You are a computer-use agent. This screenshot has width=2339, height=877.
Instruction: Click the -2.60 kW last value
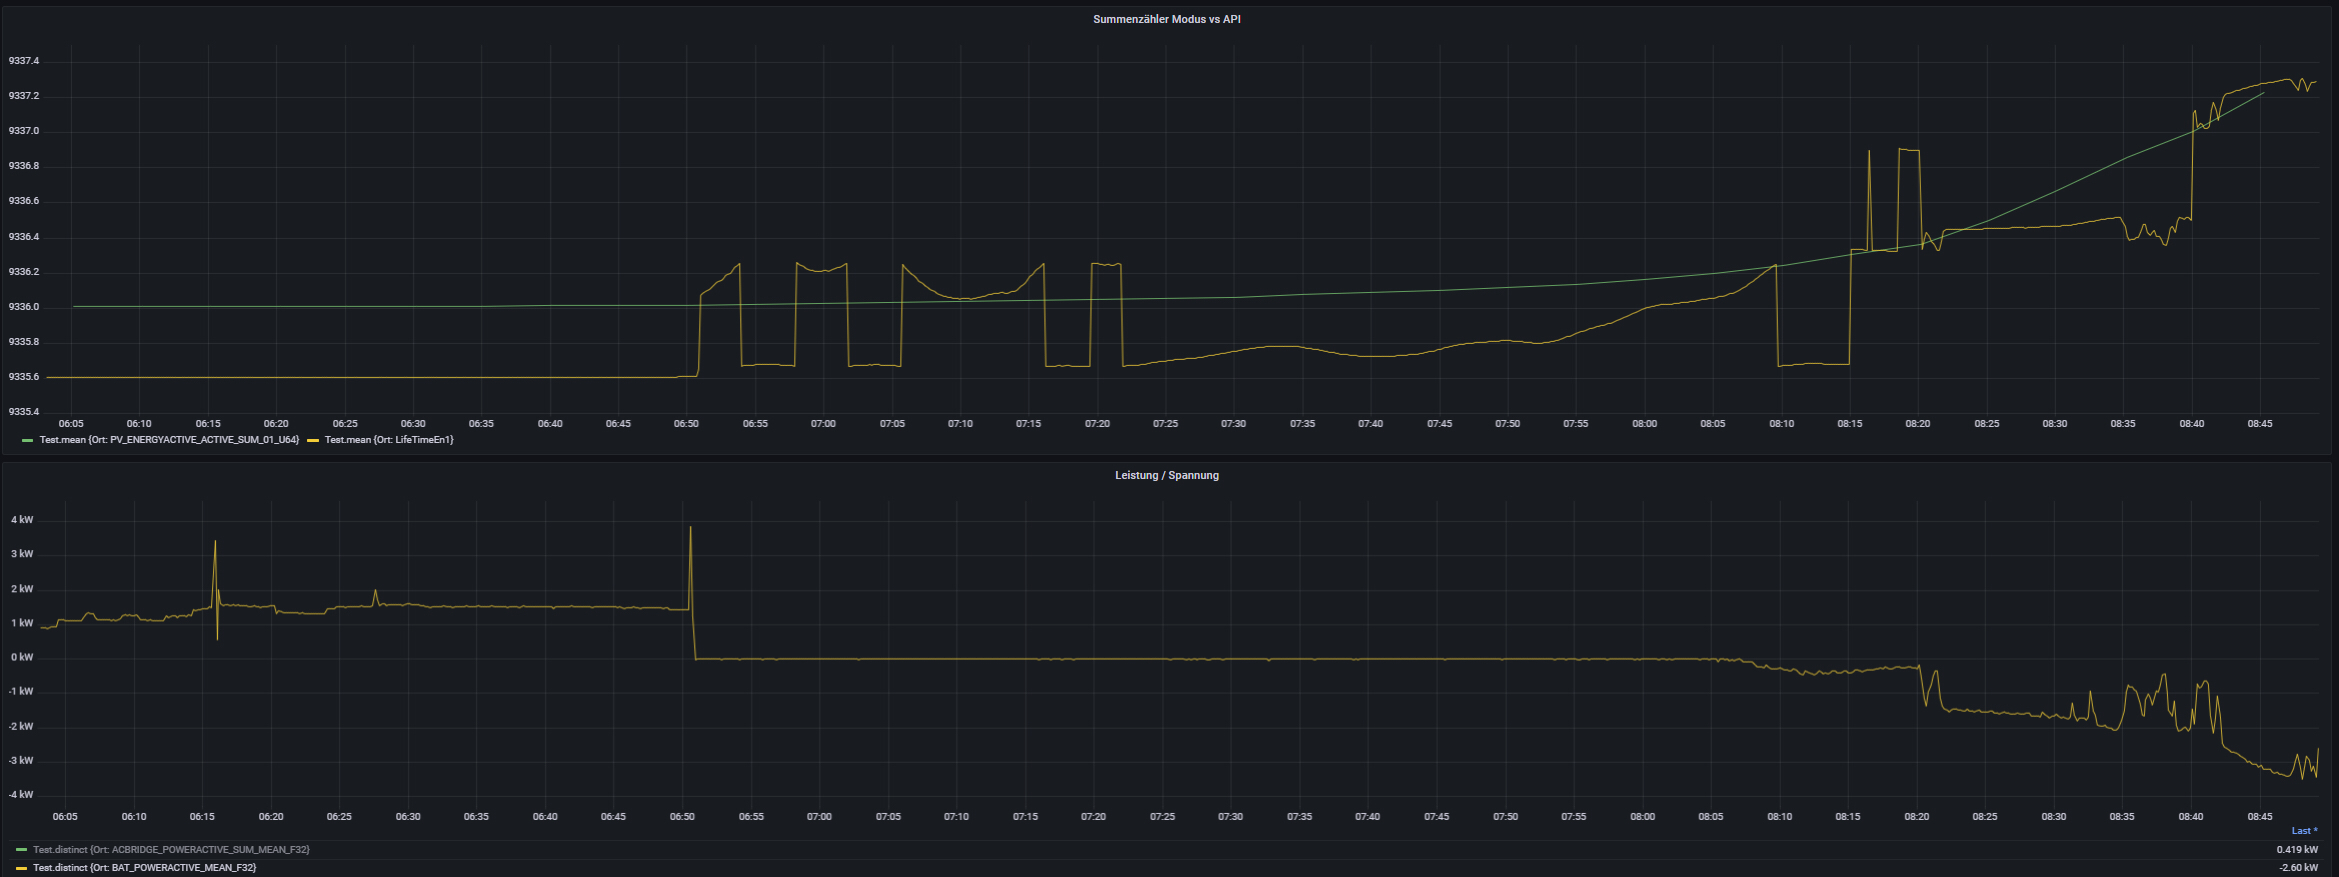click(2298, 868)
